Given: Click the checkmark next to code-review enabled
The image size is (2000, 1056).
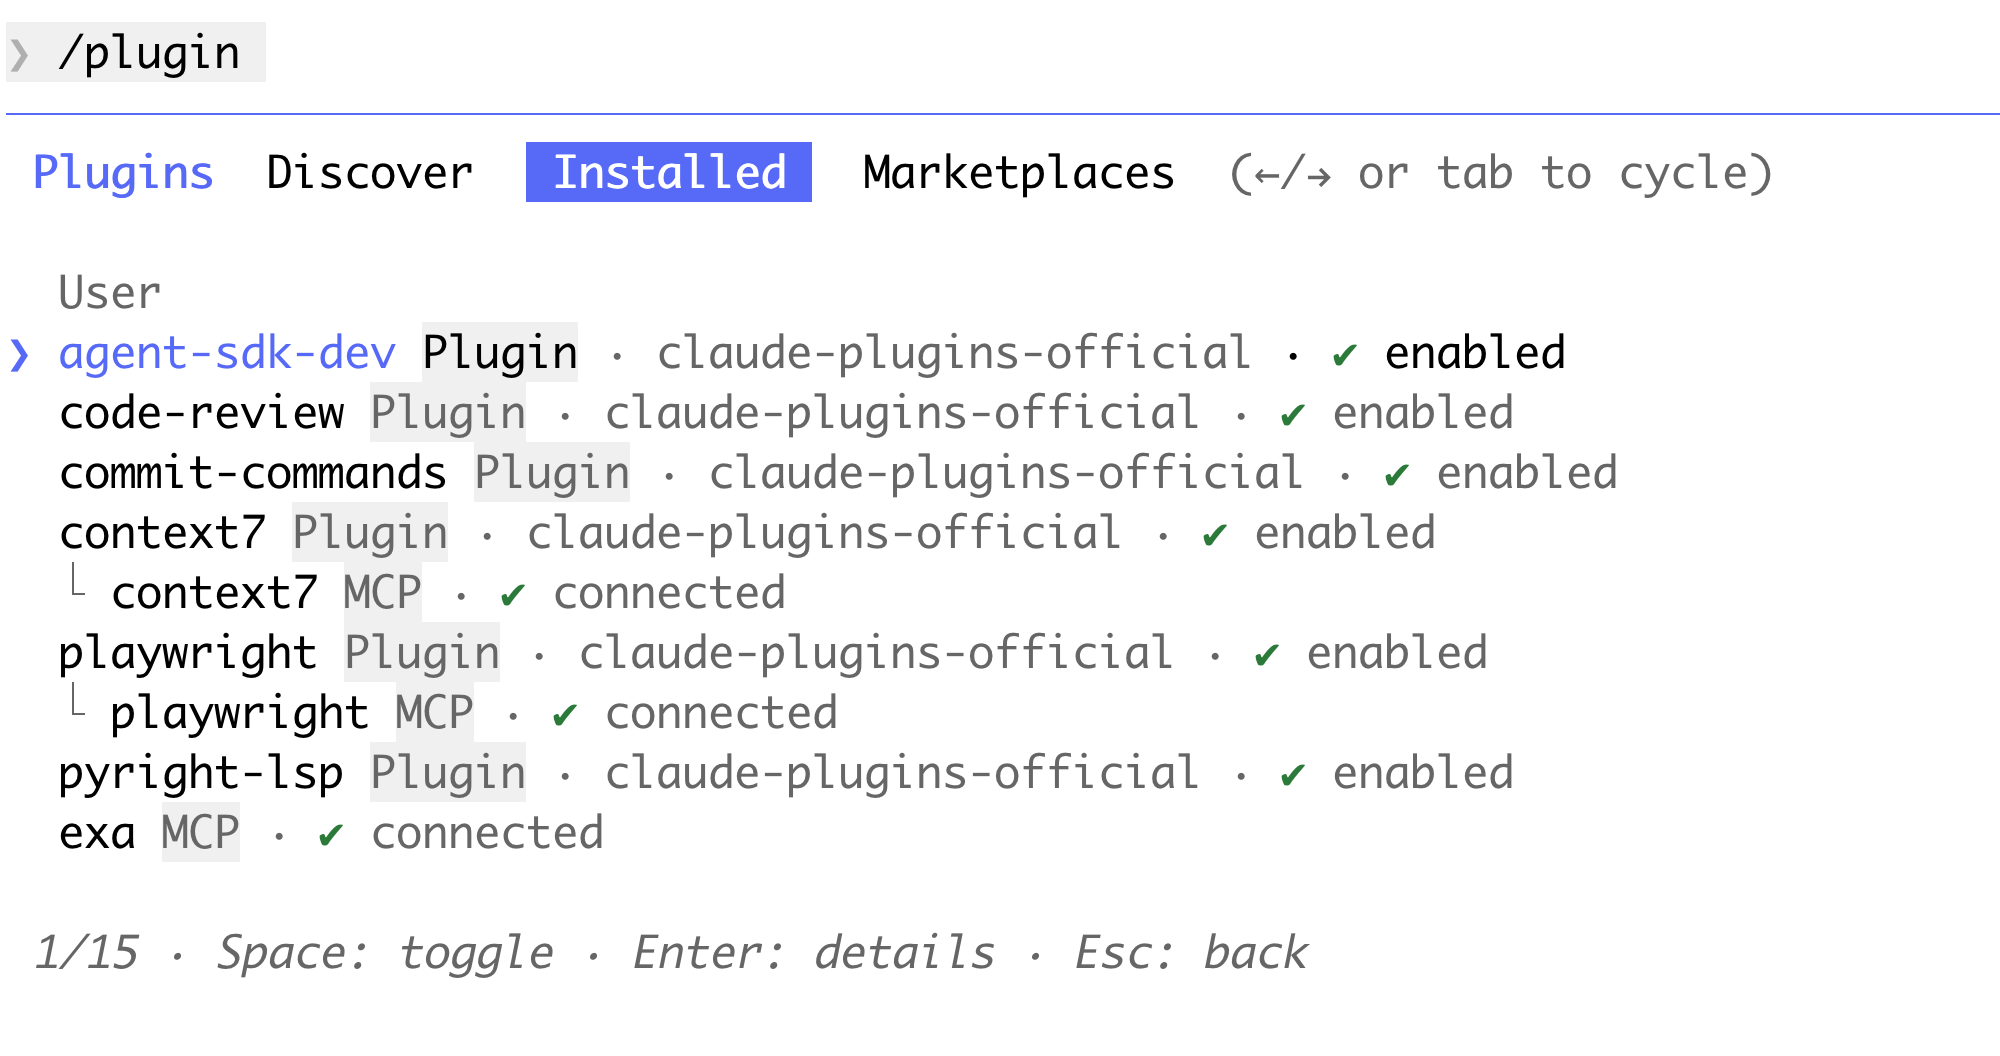Looking at the screenshot, I should 1293,415.
